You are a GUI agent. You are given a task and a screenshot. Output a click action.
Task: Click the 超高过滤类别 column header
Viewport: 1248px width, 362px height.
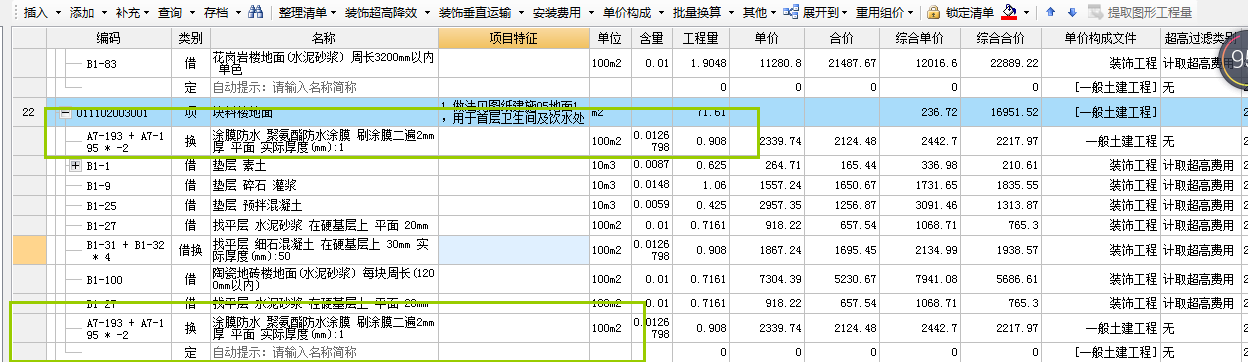click(x=1200, y=37)
